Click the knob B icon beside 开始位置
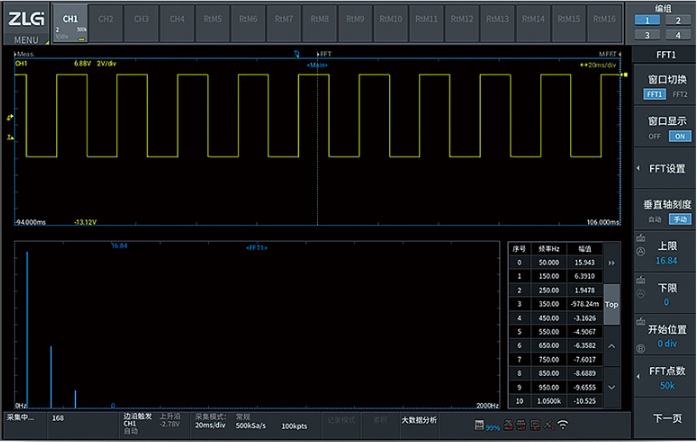 click(x=641, y=349)
